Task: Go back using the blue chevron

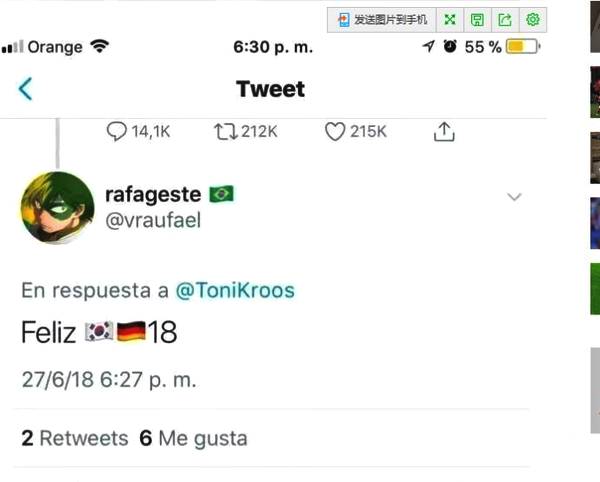Action: tap(26, 89)
